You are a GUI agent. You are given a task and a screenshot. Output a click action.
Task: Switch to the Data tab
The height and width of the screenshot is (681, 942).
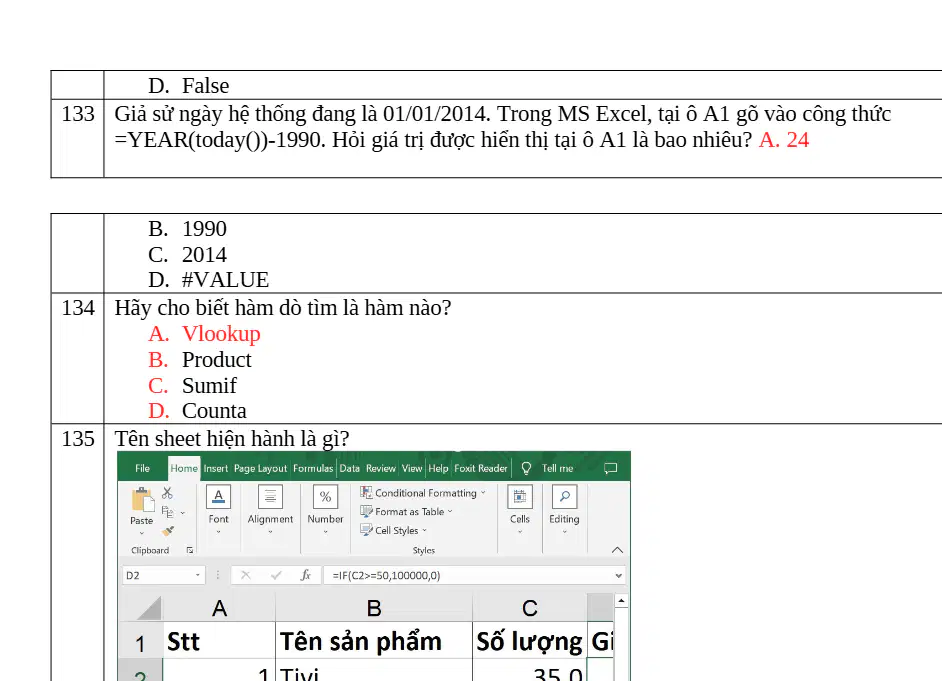click(349, 468)
